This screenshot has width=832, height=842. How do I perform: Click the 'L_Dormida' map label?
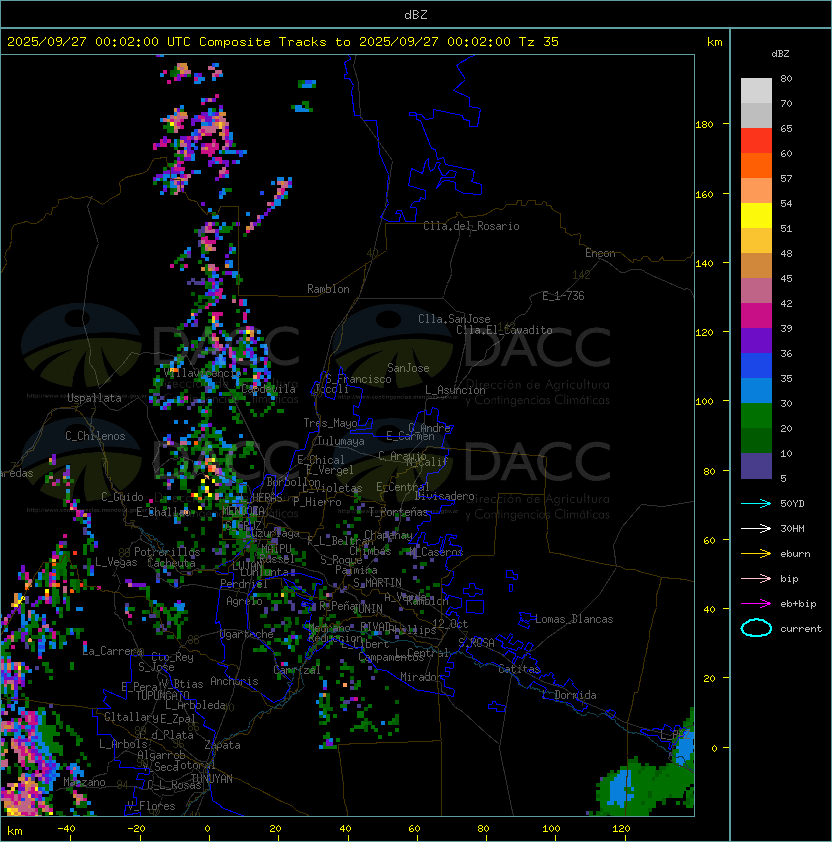click(569, 695)
